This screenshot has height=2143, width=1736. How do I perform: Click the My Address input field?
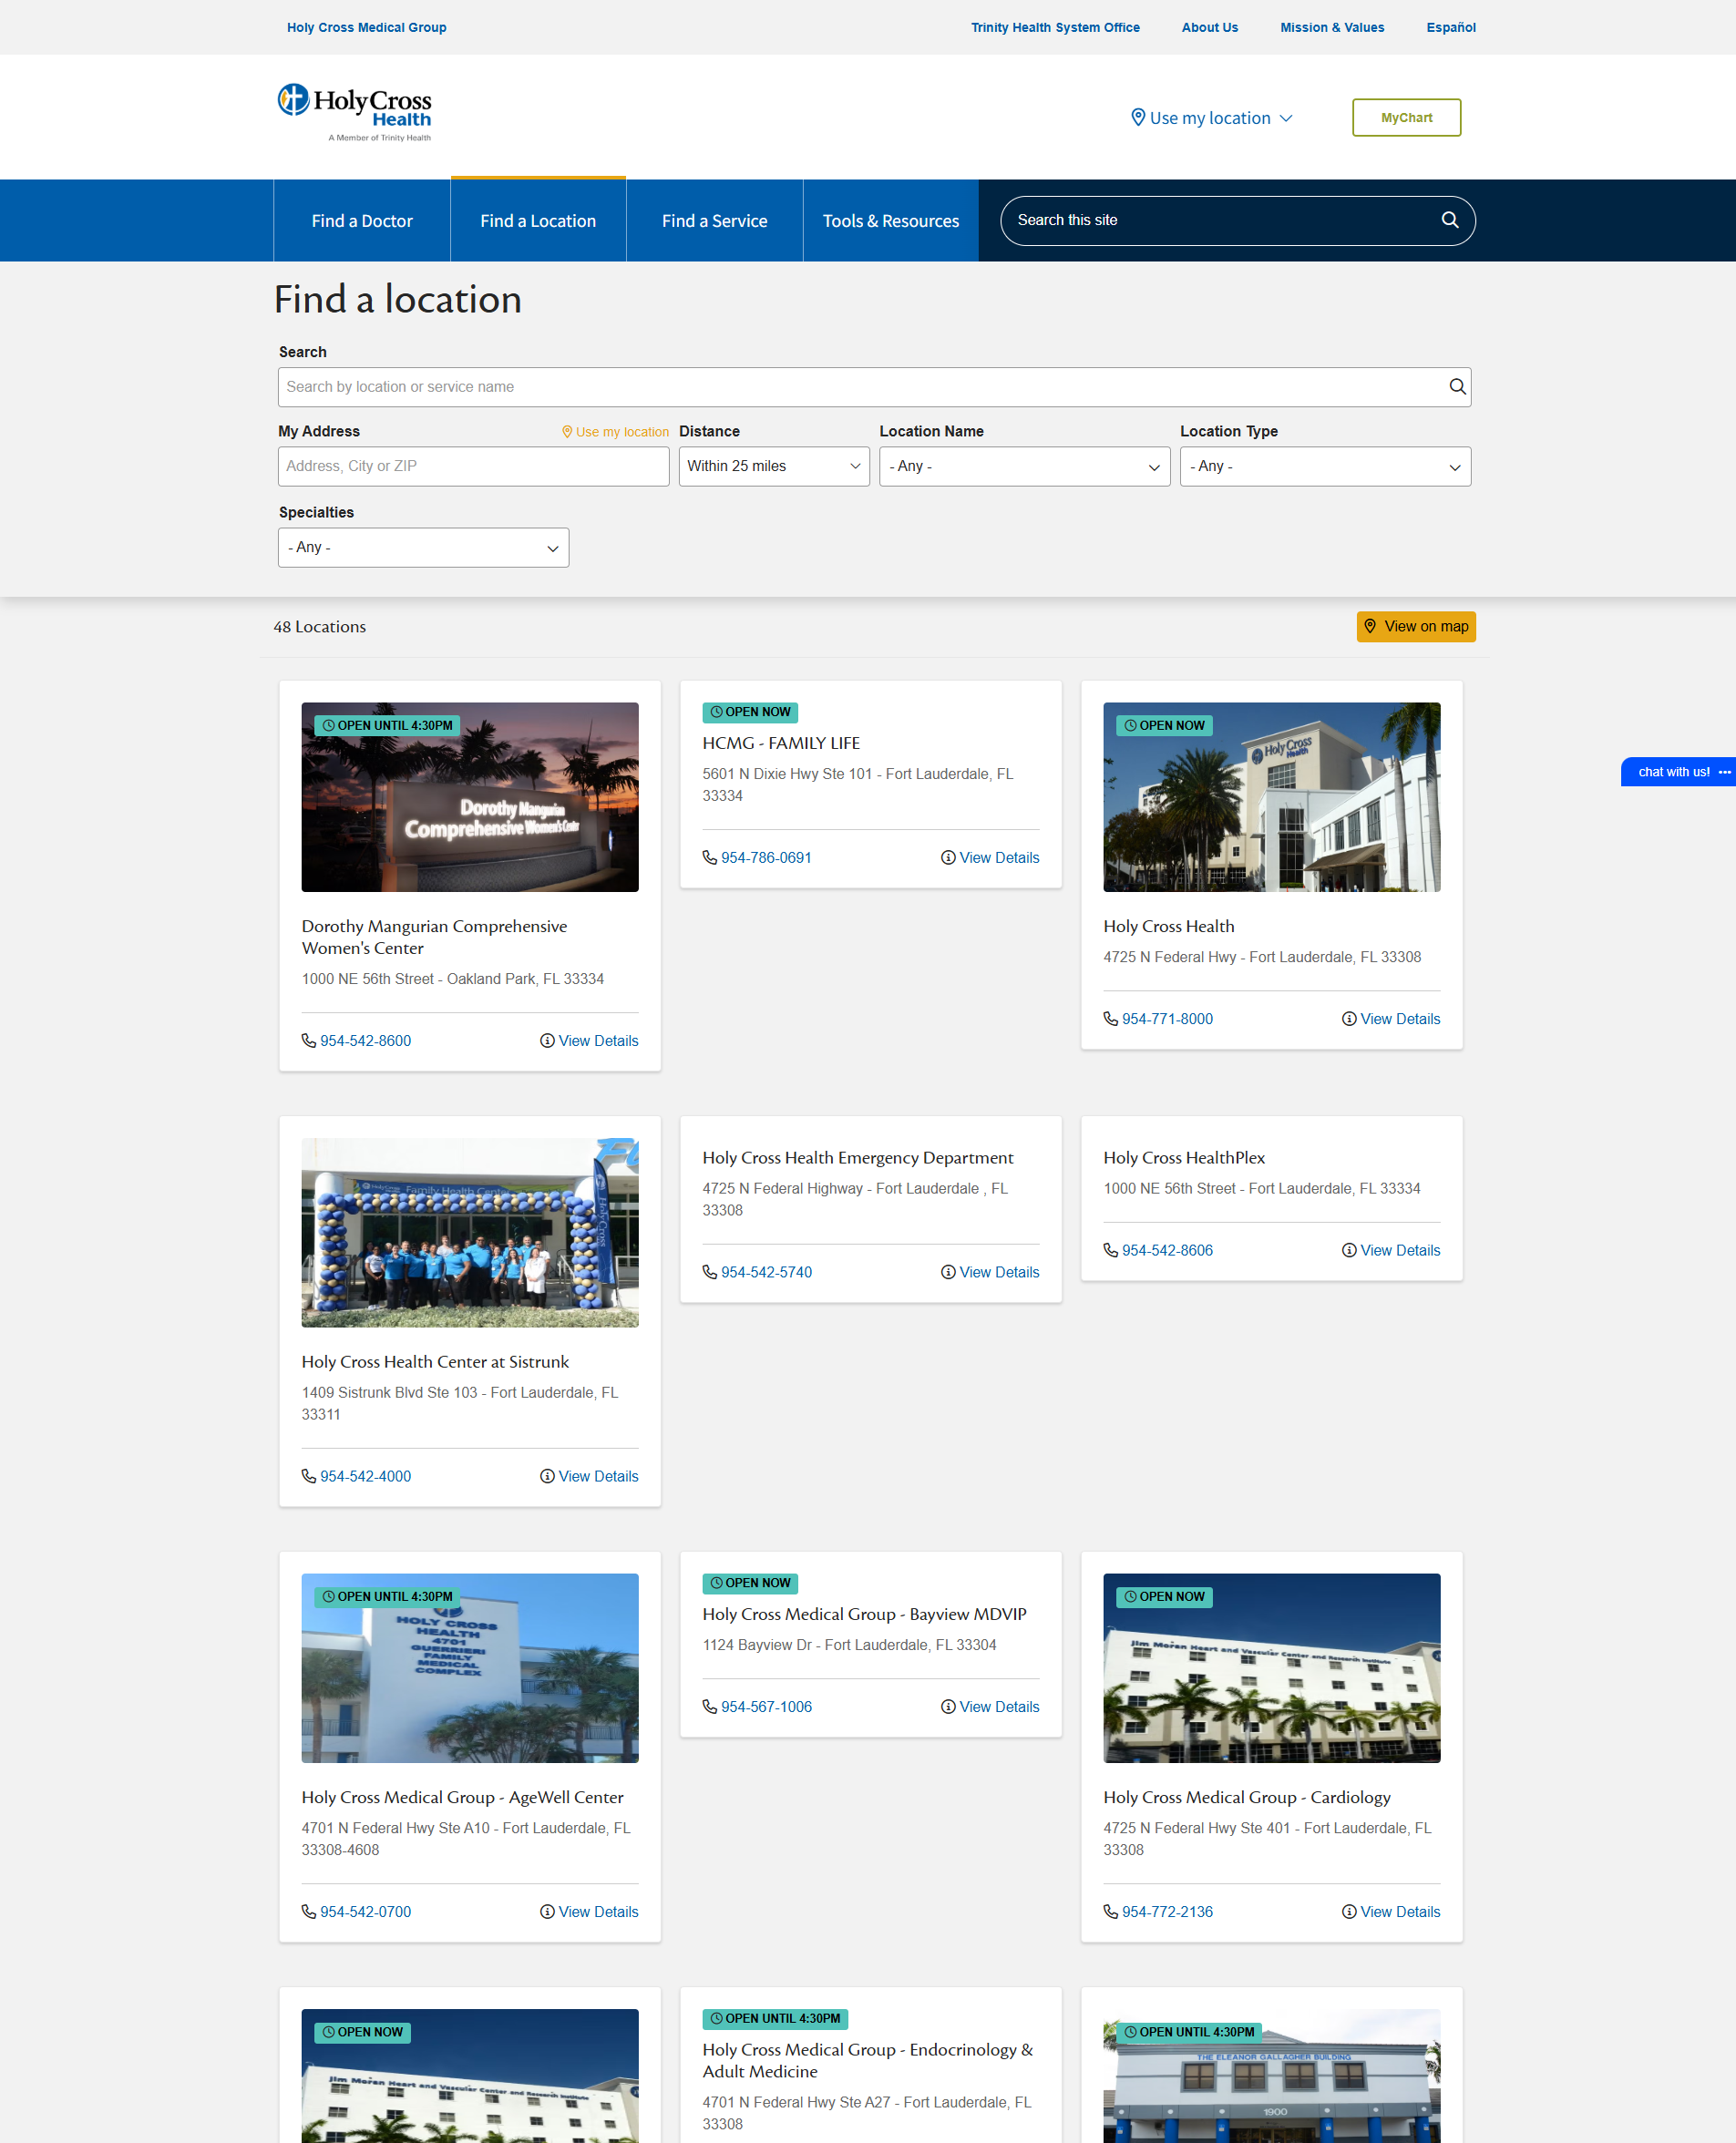tap(473, 467)
